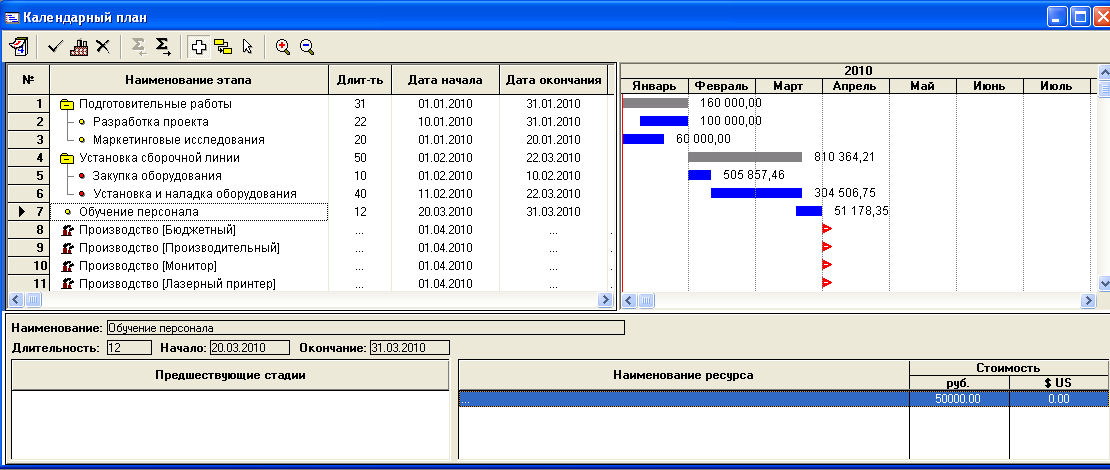Click the Длит-ть column header
This screenshot has height=470, width=1110.
(360, 80)
